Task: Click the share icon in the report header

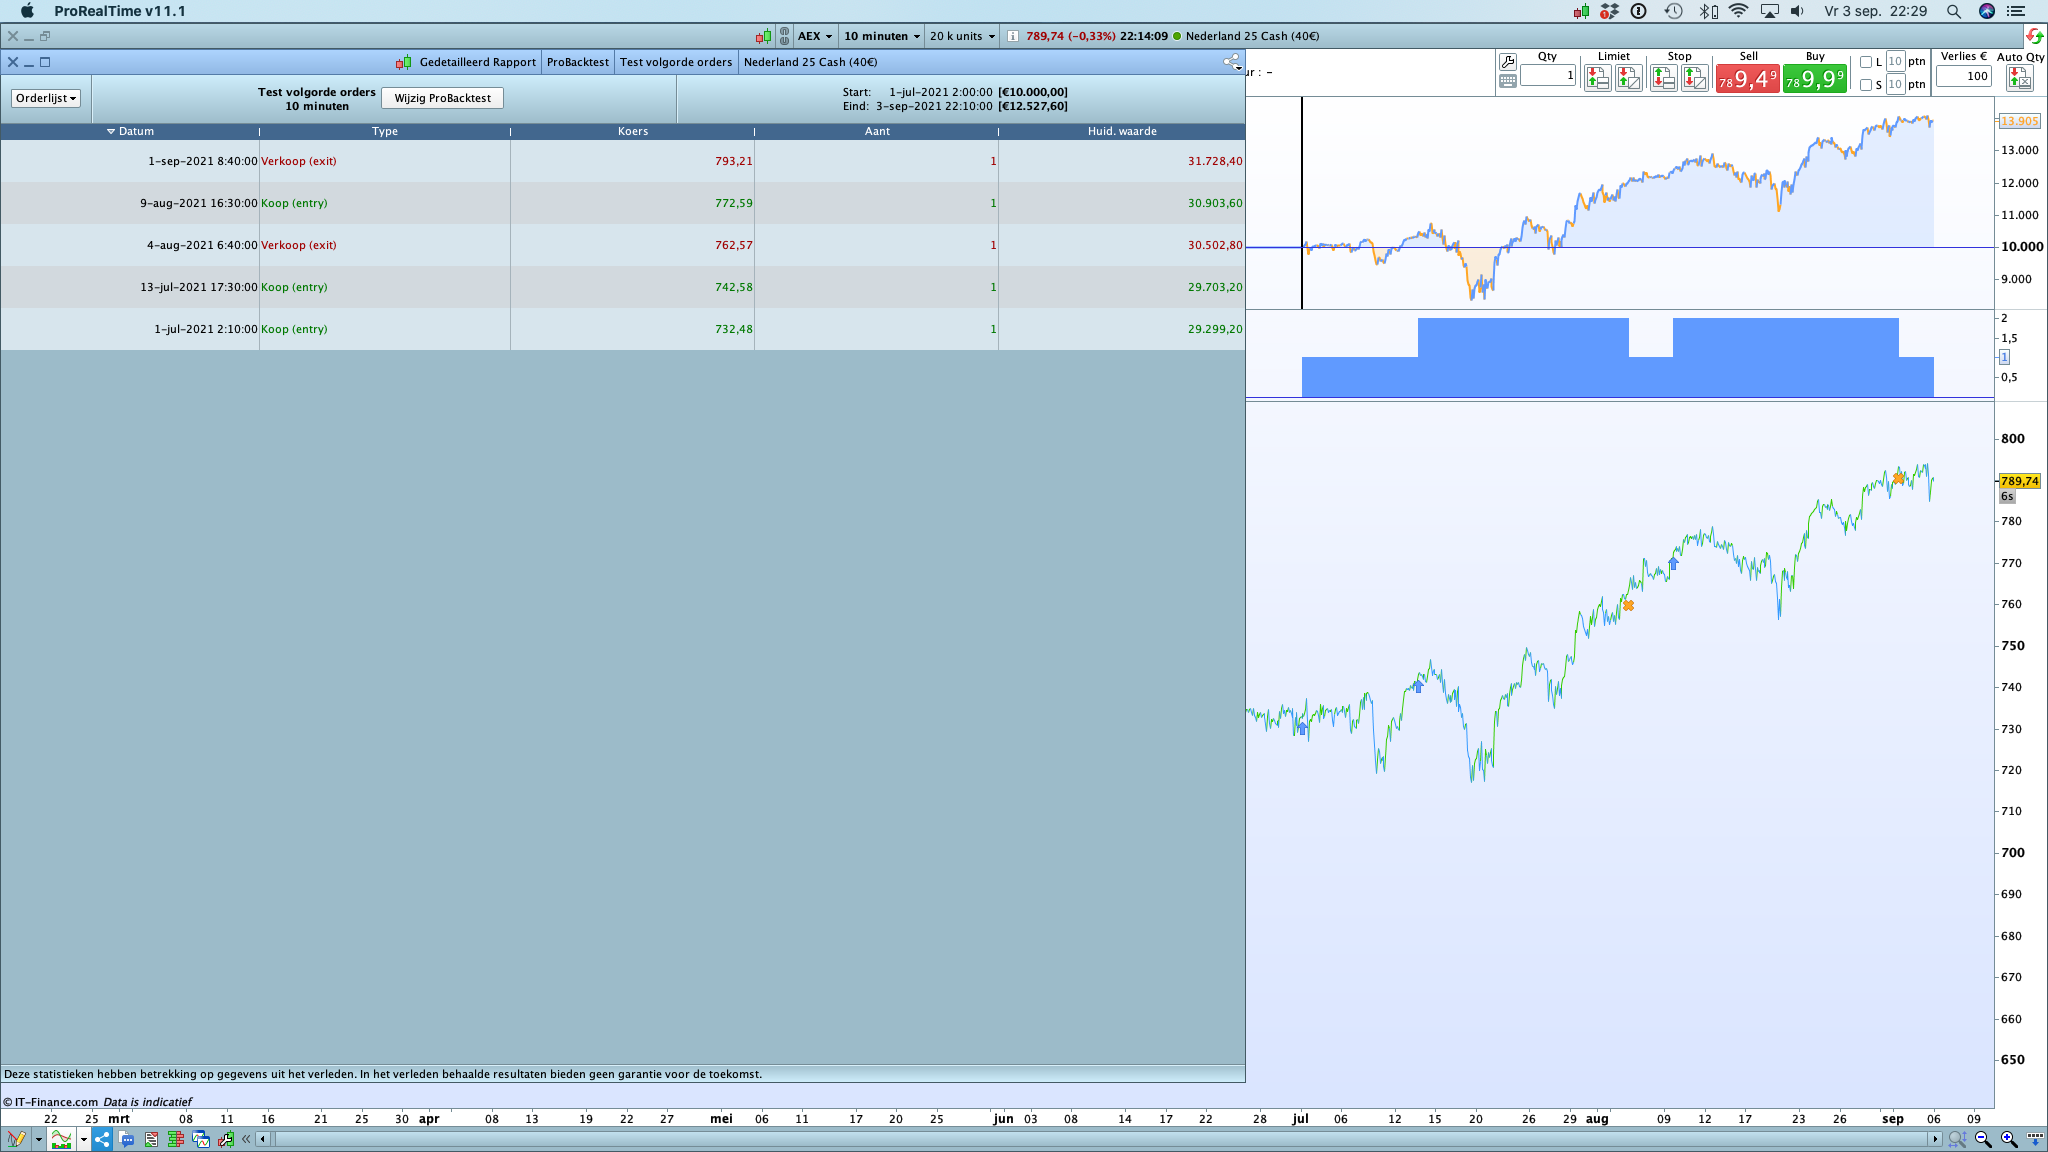Action: pos(1231,62)
